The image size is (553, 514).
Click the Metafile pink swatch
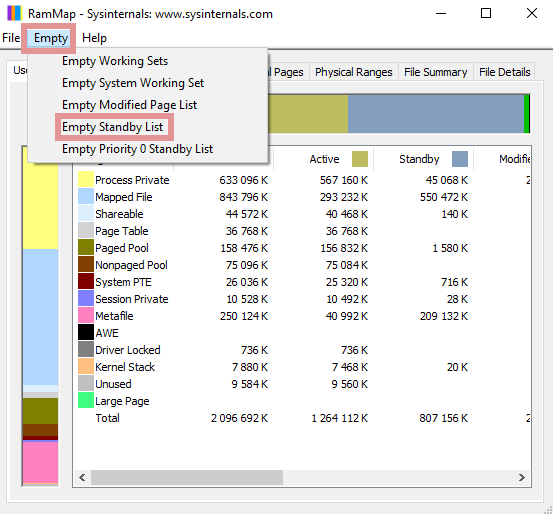tap(86, 315)
